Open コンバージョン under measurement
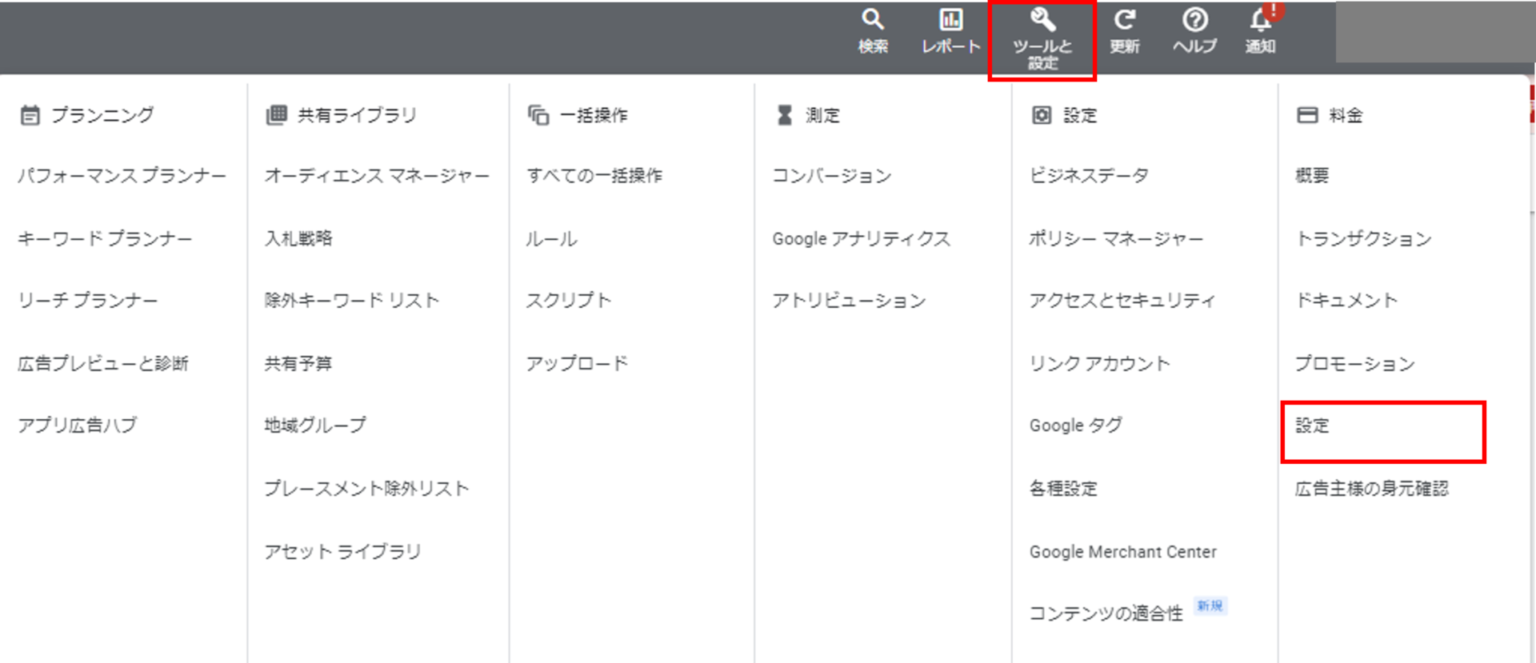This screenshot has height=663, width=1536. [831, 176]
